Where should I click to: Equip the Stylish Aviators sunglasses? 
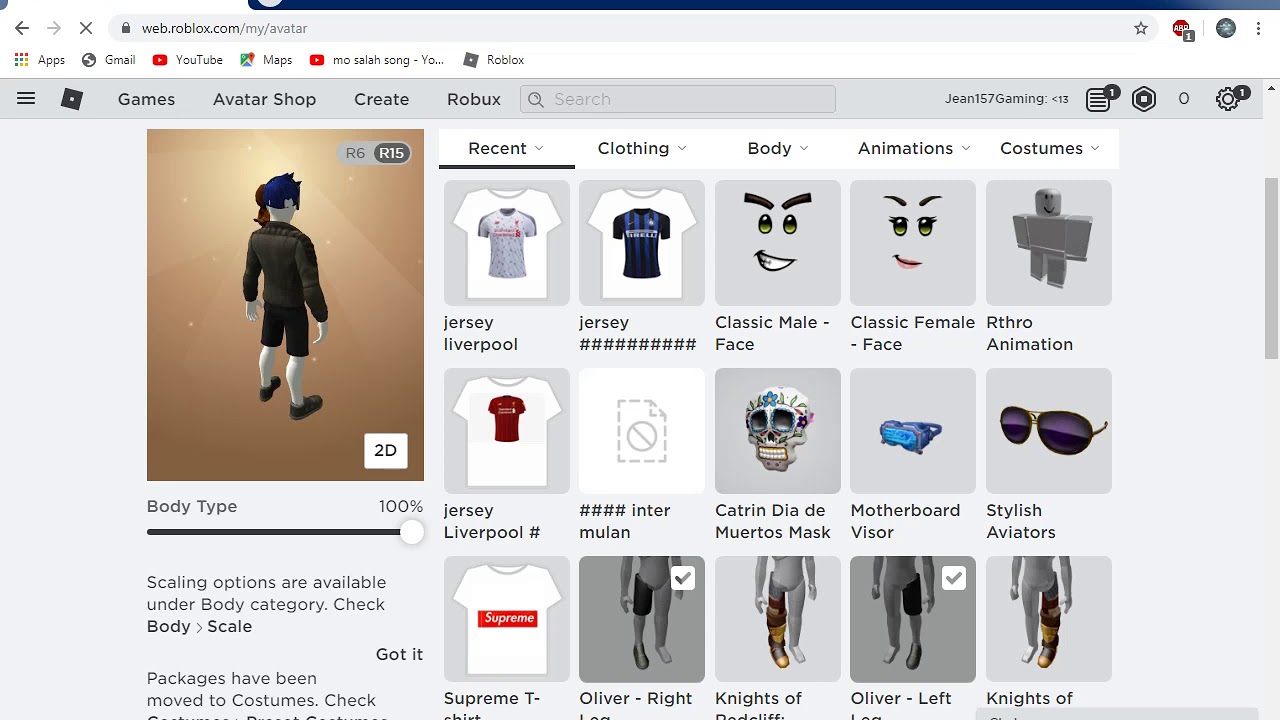click(1049, 431)
